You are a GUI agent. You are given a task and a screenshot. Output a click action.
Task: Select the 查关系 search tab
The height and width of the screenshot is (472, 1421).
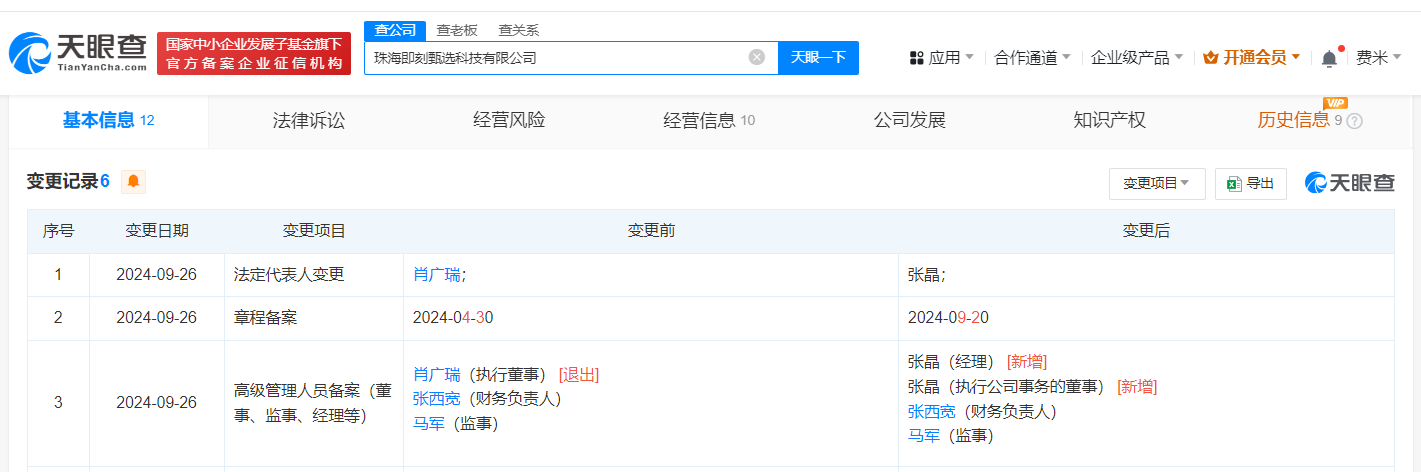[x=519, y=30]
